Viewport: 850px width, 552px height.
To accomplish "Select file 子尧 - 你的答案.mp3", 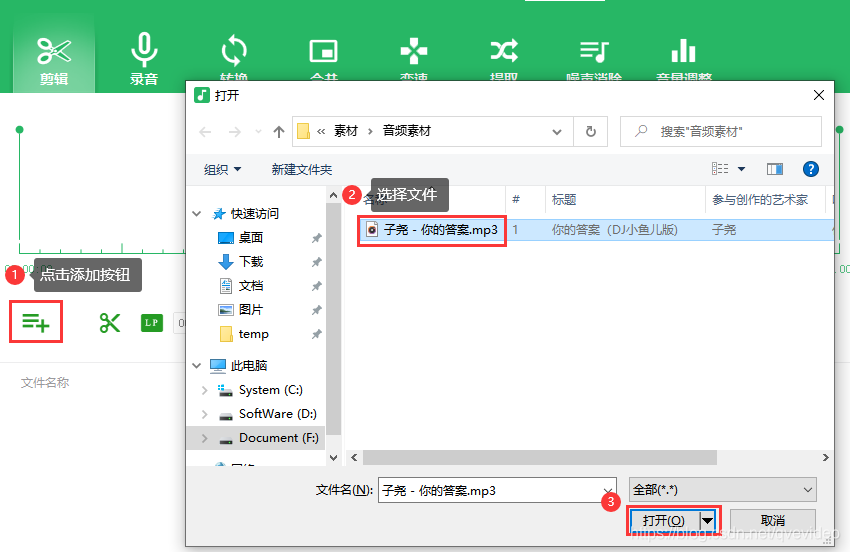I will point(432,230).
